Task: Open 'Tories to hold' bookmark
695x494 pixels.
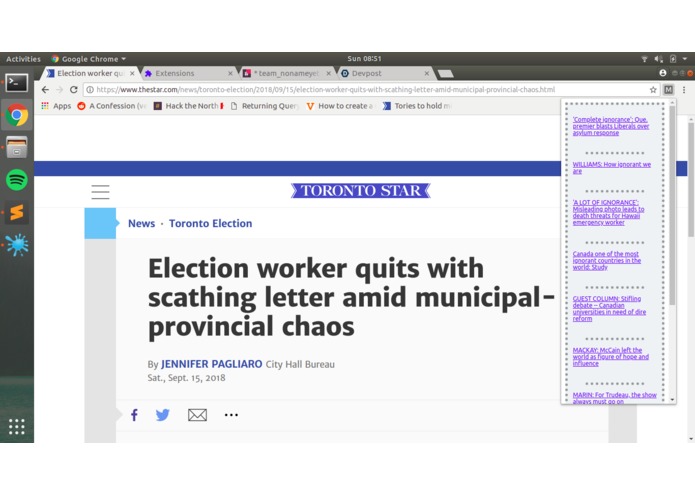Action: click(418, 106)
